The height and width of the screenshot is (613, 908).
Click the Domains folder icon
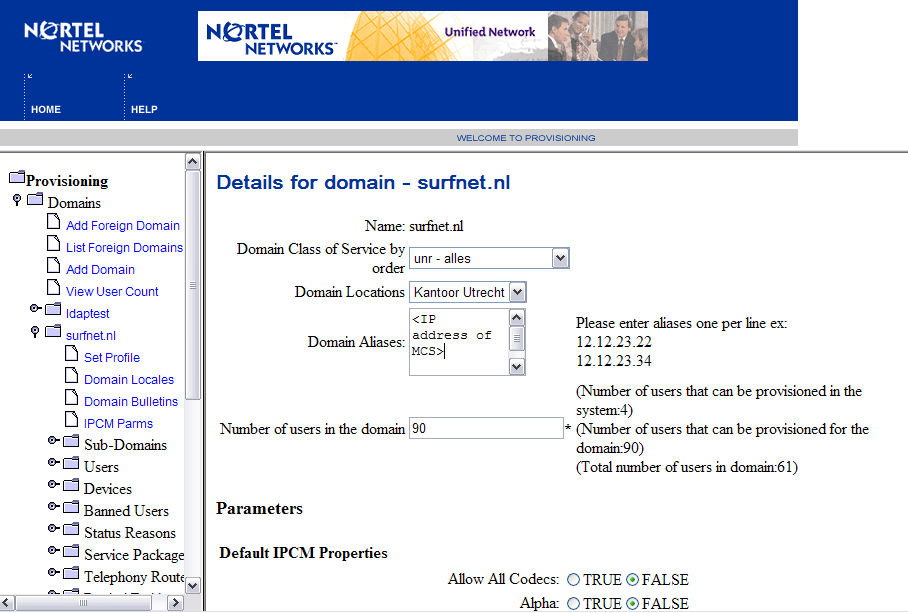(x=35, y=199)
